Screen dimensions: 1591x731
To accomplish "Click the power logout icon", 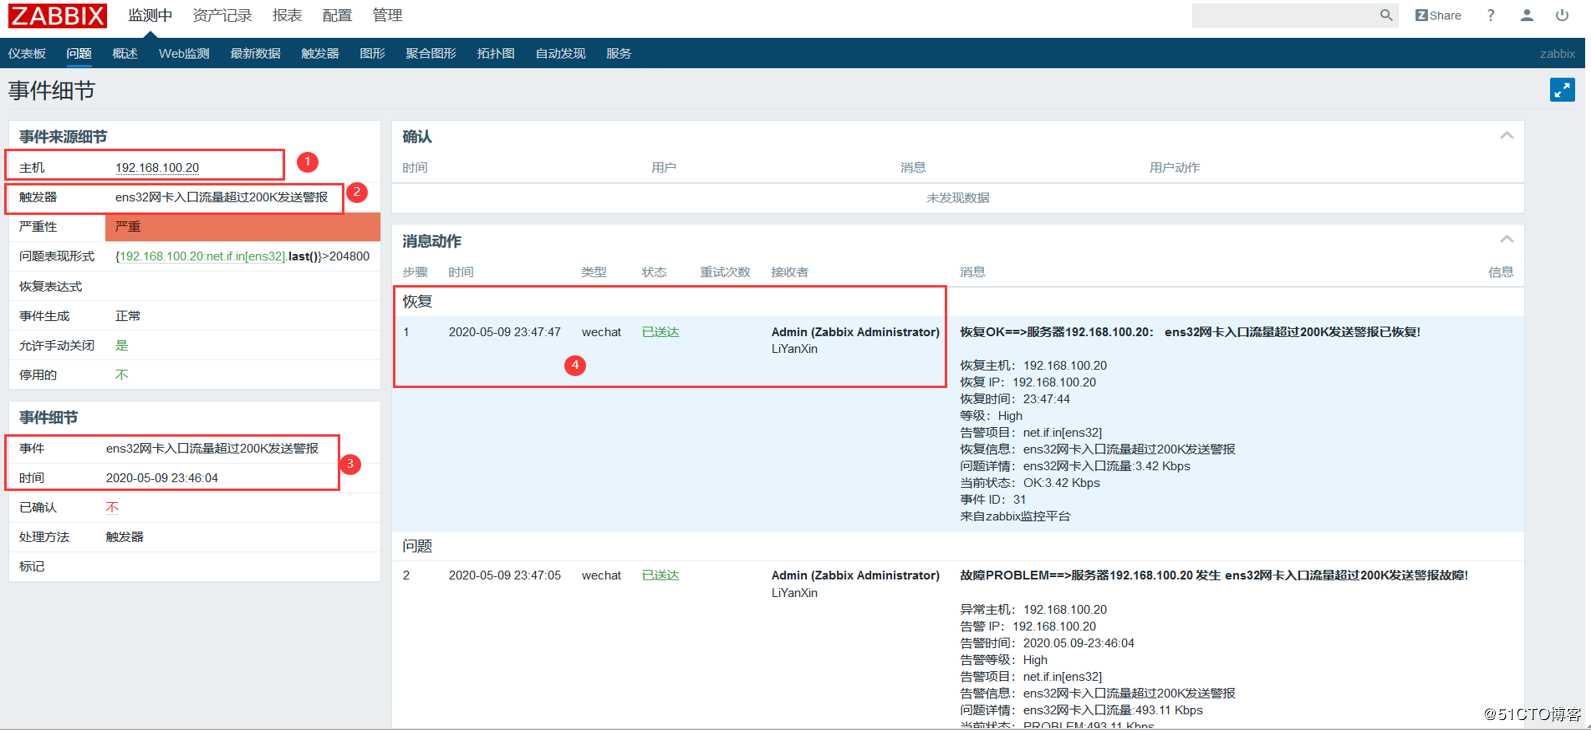I will click(x=1562, y=15).
